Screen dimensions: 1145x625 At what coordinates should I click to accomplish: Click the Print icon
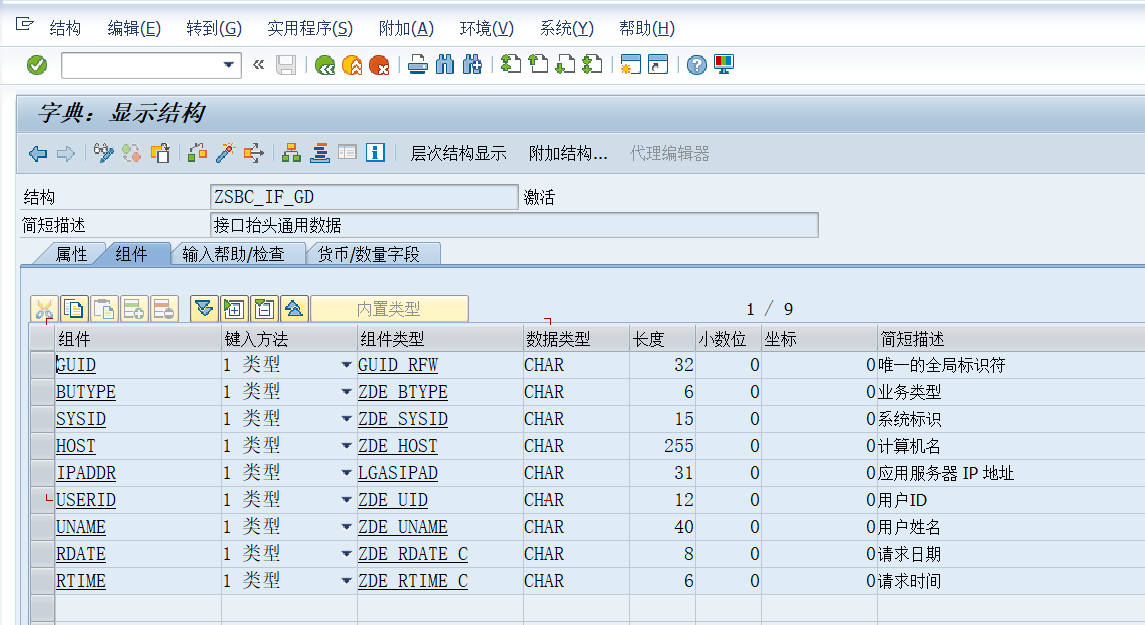pyautogui.click(x=418, y=65)
